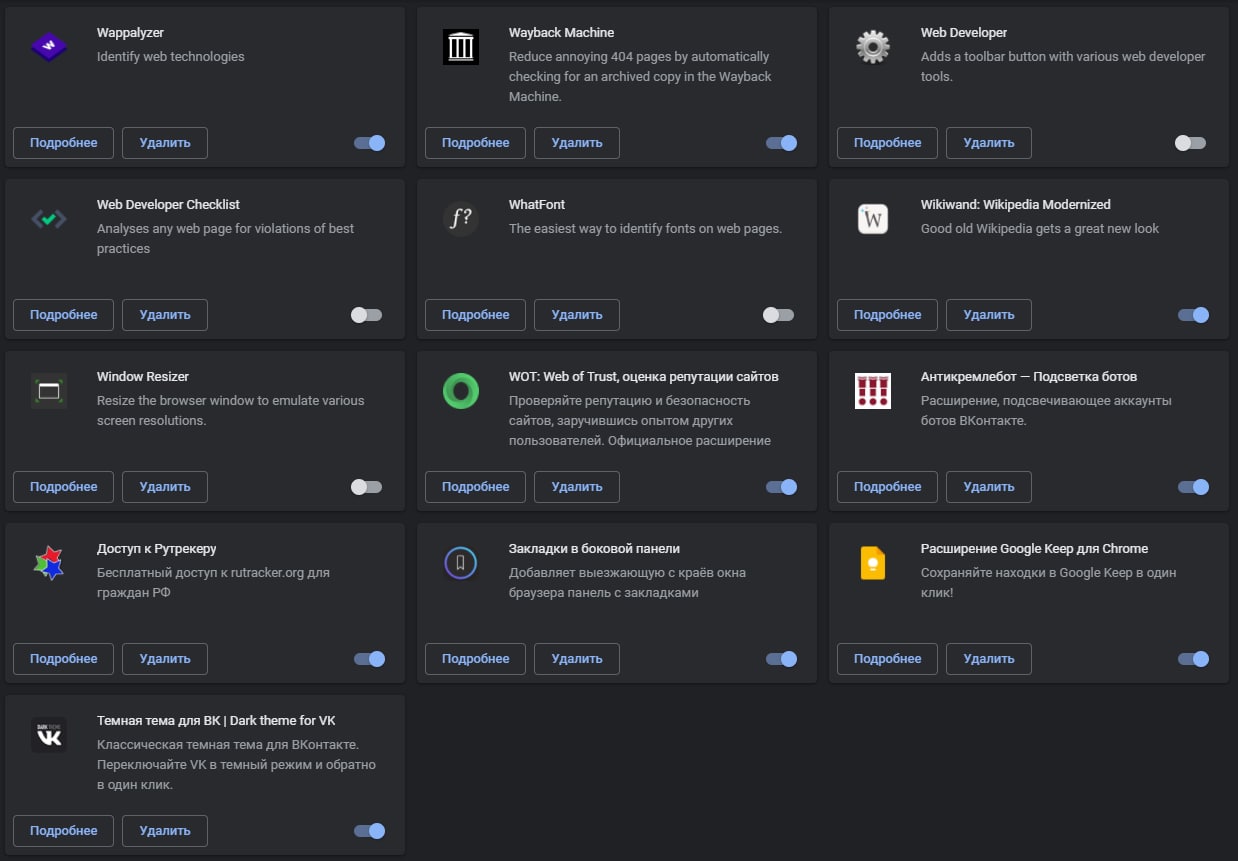Remove Закладки в боковой панели with Удалить
Screen dimensions: 1238x861
pyautogui.click(x=577, y=659)
